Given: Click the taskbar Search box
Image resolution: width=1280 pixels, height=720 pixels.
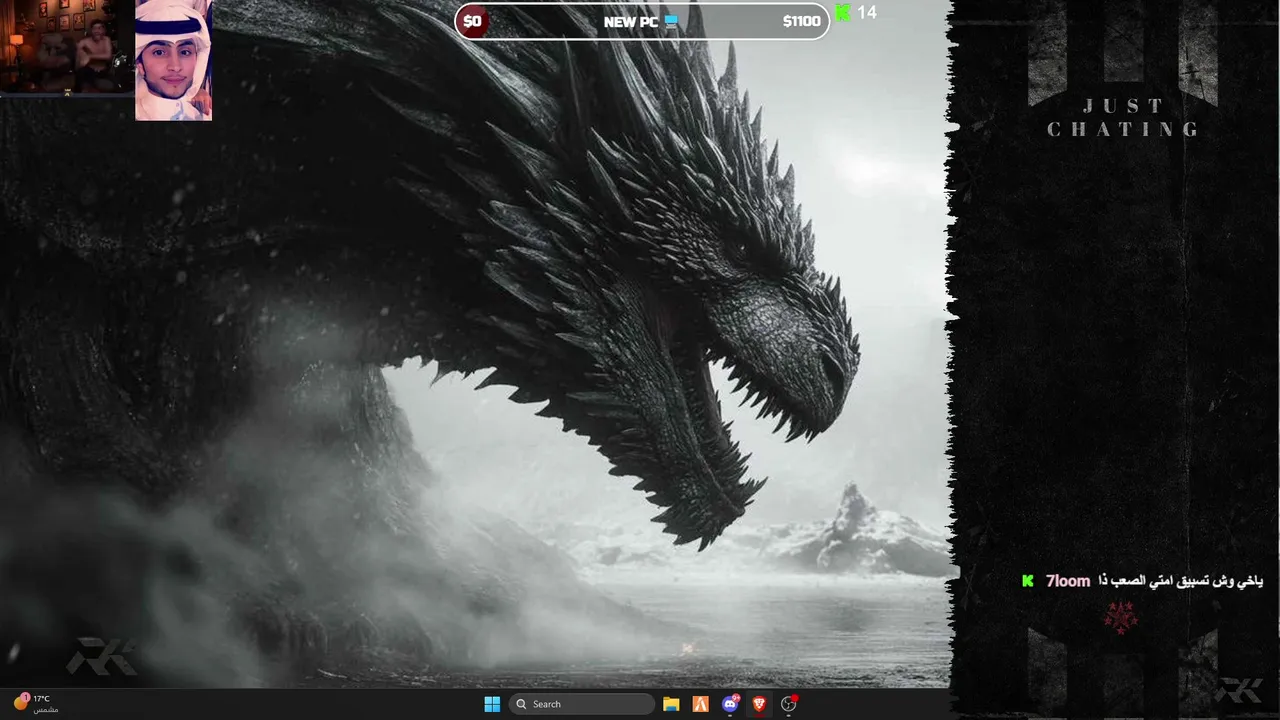Looking at the screenshot, I should (x=582, y=704).
